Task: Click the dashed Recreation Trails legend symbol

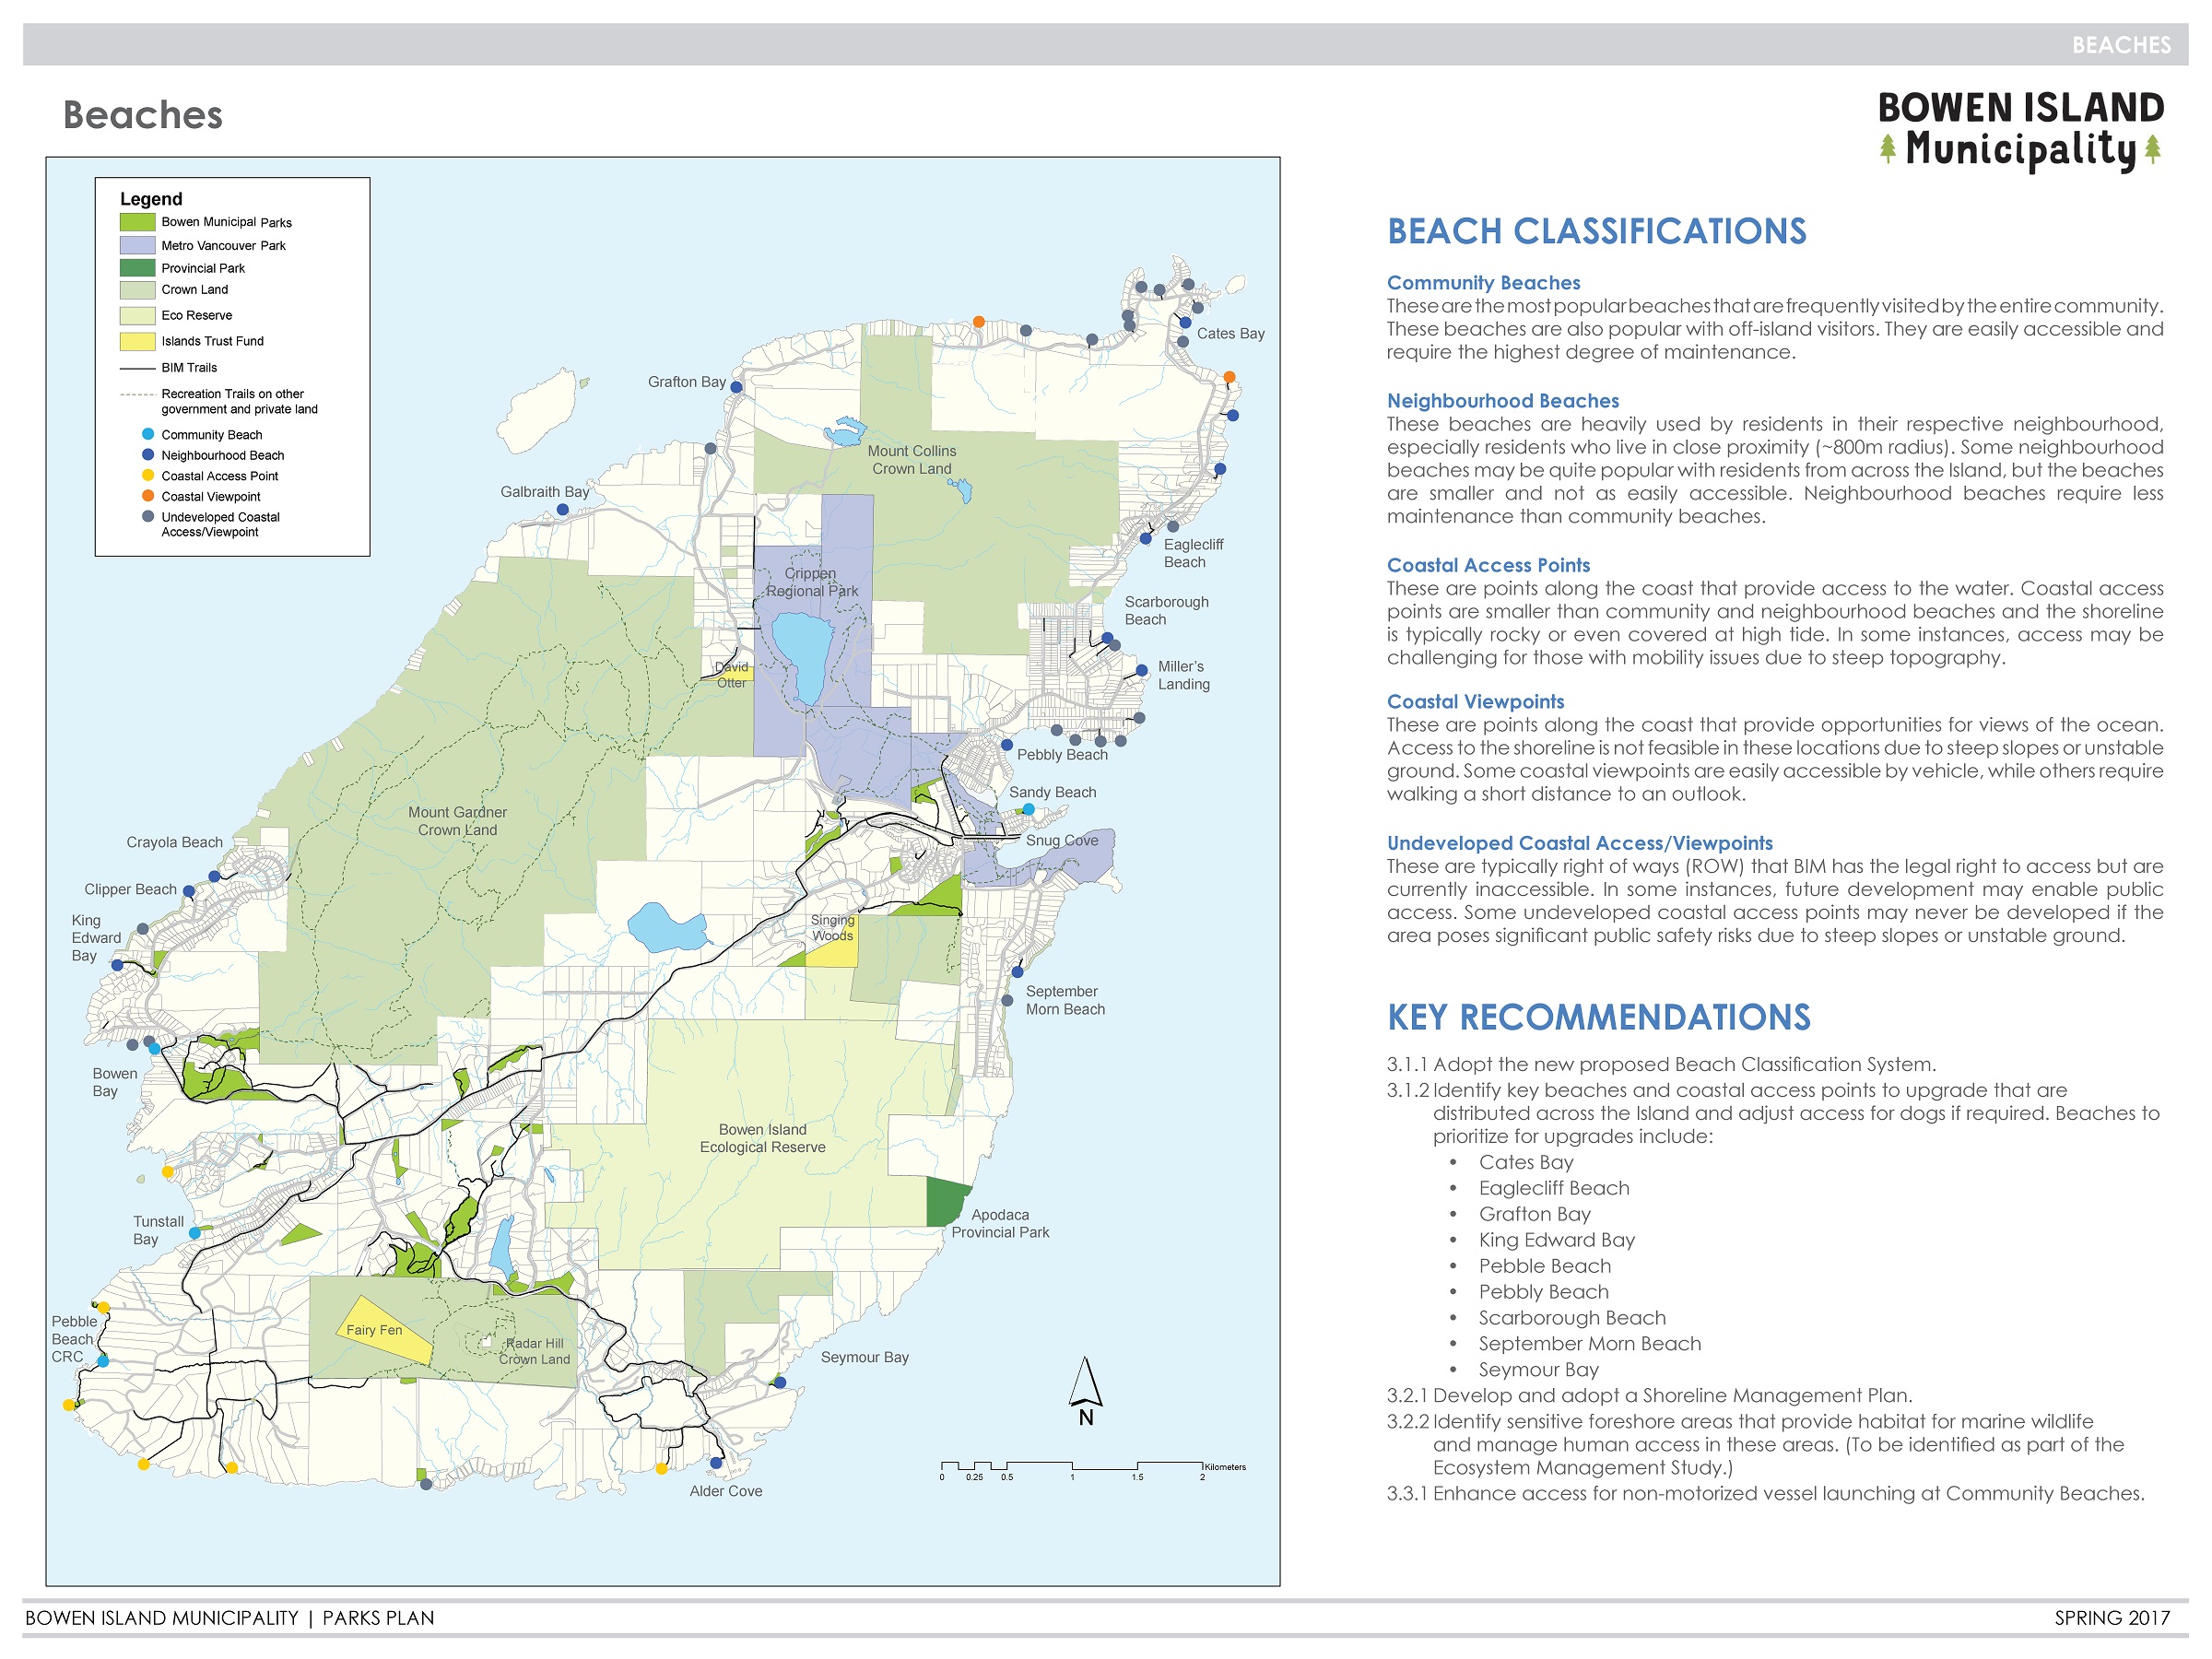Action: pos(137,394)
